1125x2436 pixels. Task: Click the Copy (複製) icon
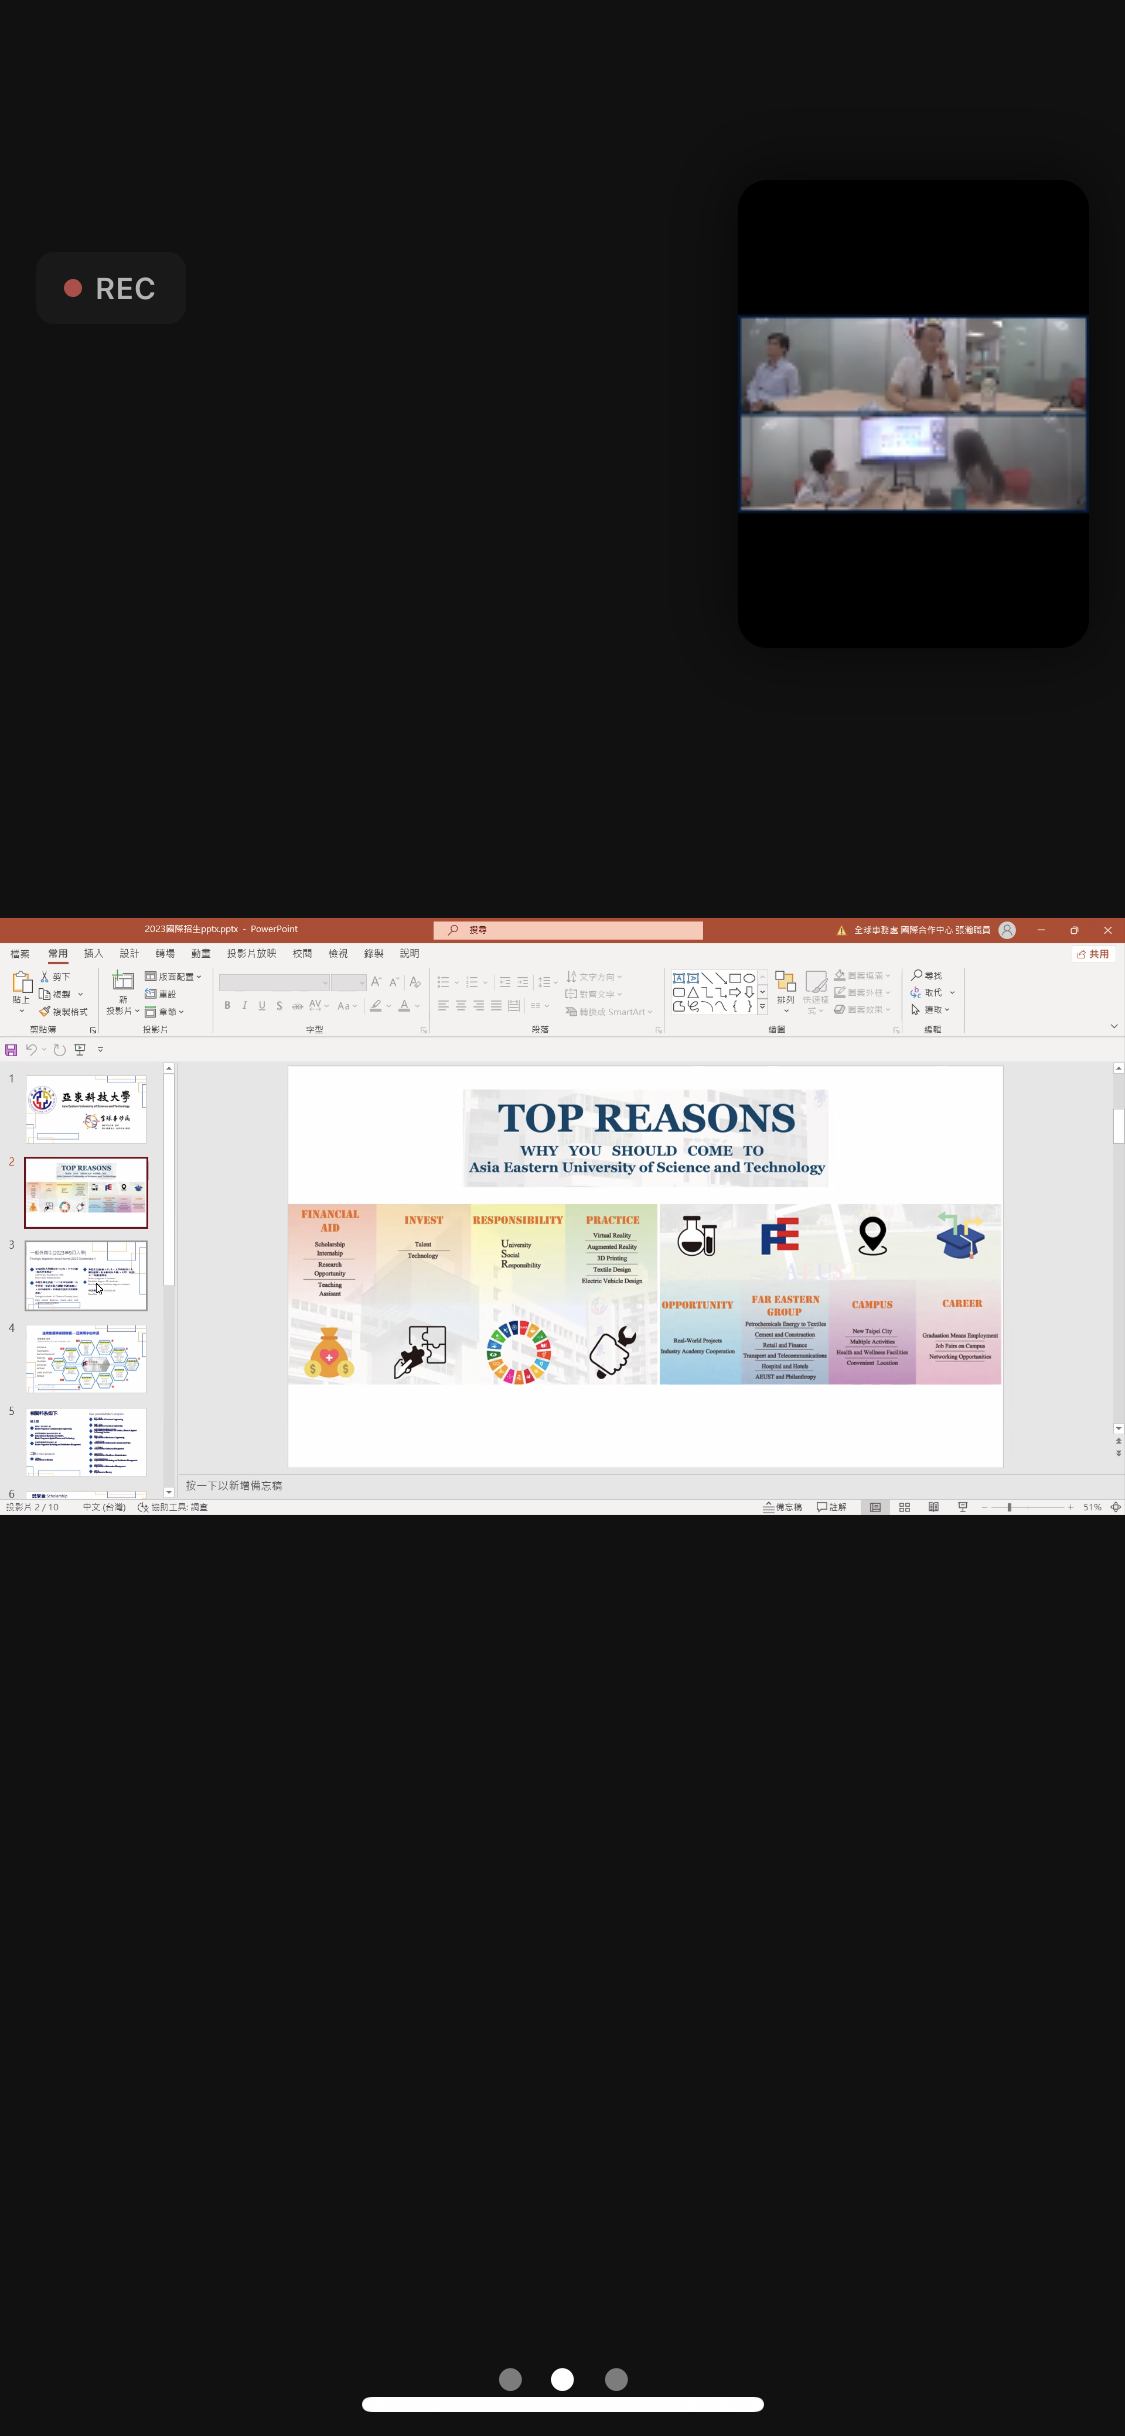pyautogui.click(x=45, y=994)
